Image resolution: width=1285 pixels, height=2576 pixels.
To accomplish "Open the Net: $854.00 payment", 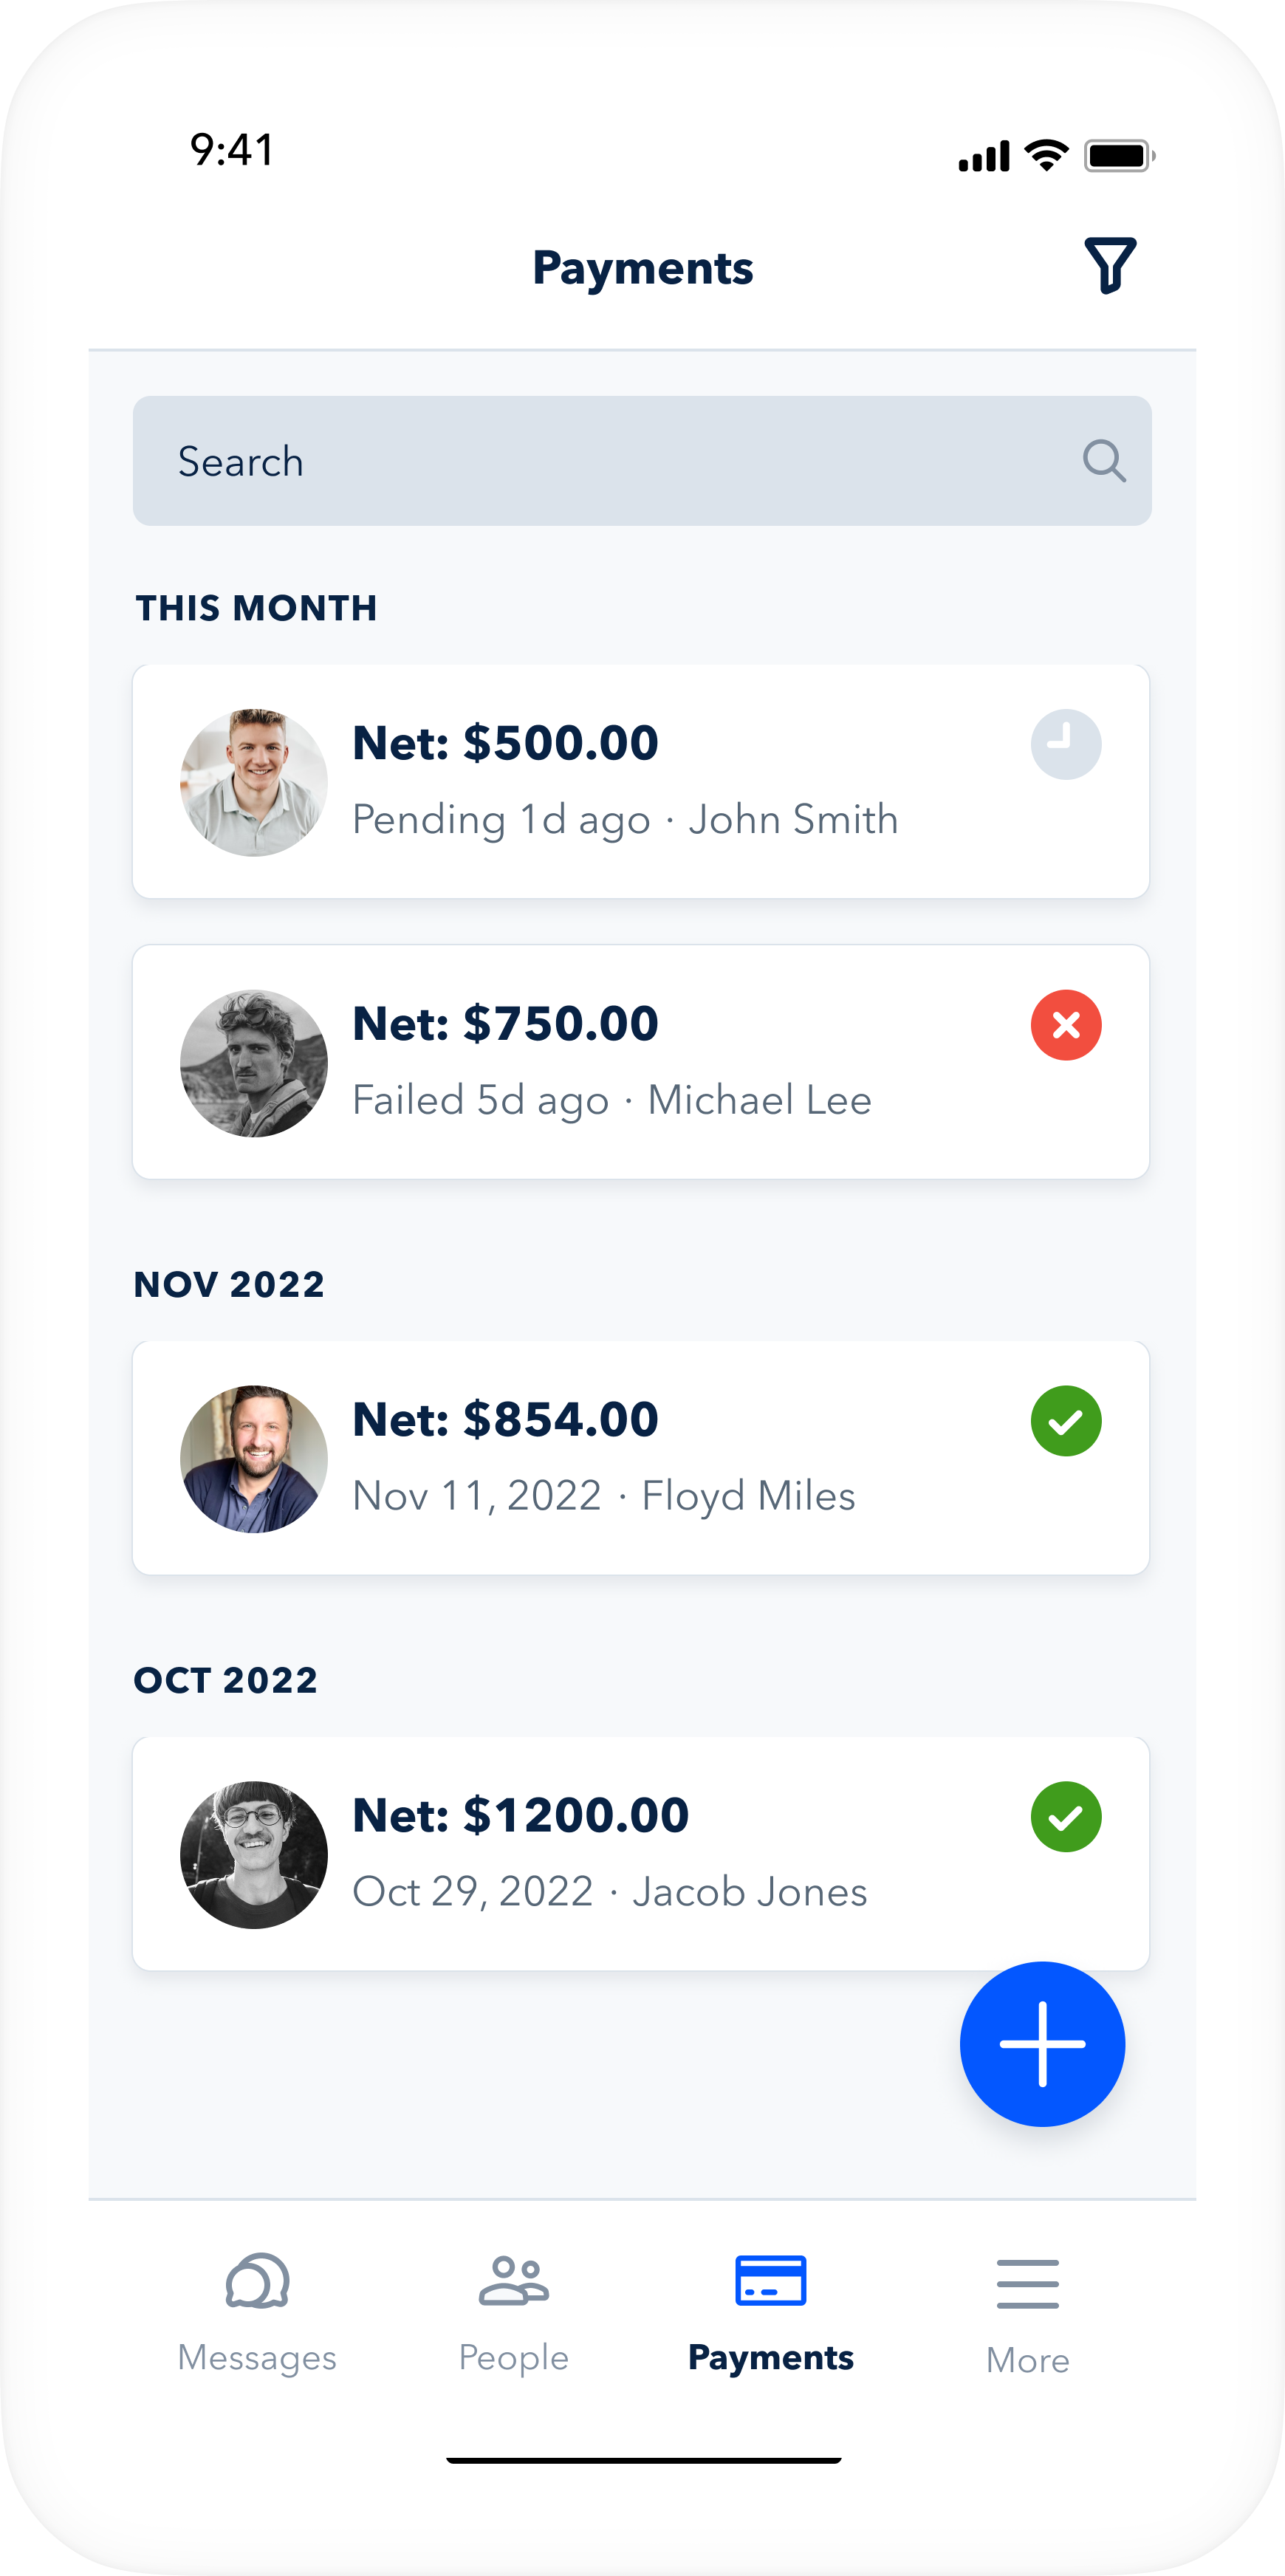I will pos(640,1458).
